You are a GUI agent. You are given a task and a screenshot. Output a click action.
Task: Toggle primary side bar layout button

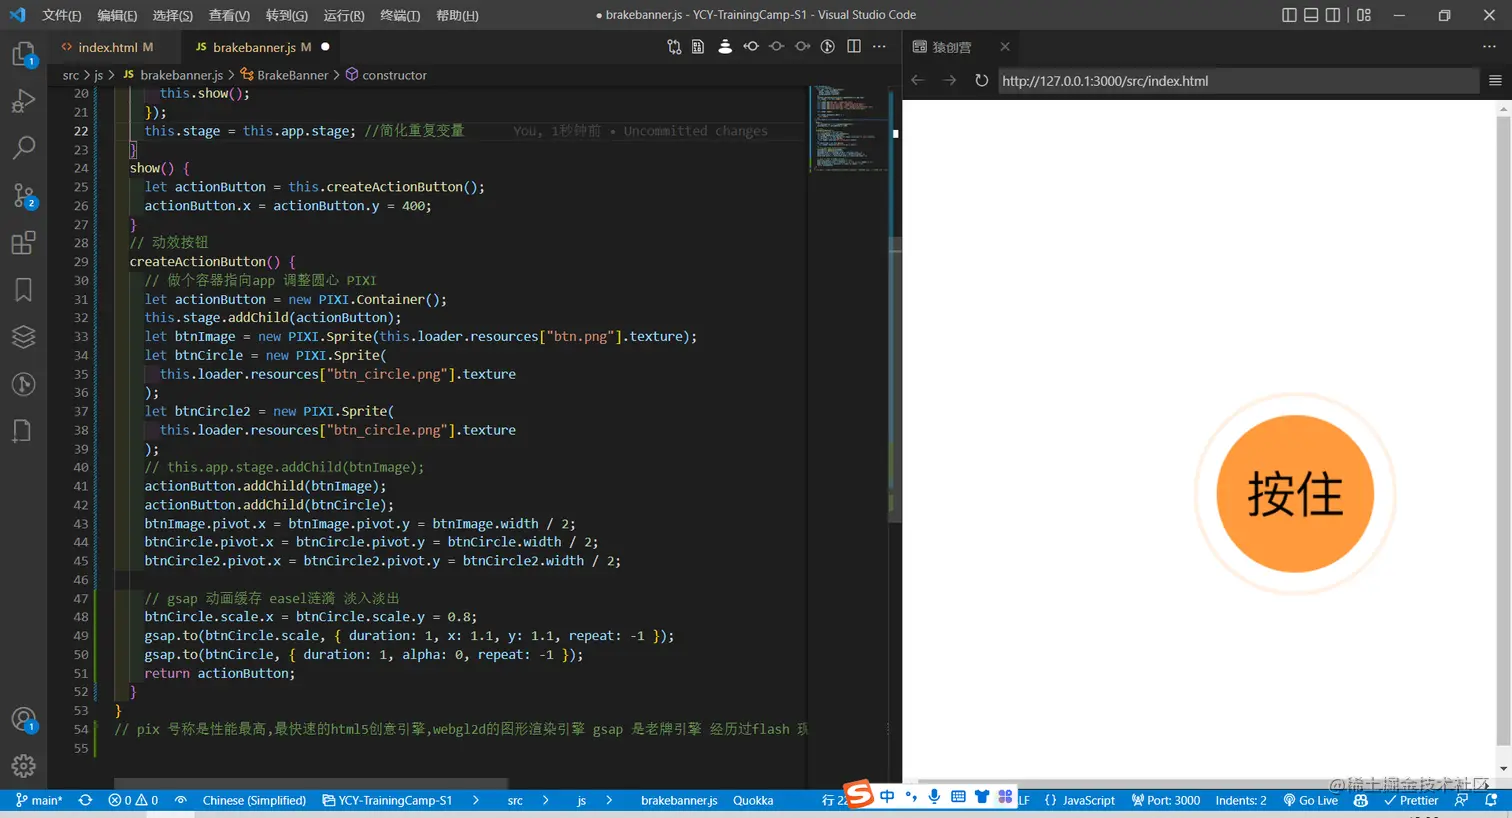1289,15
